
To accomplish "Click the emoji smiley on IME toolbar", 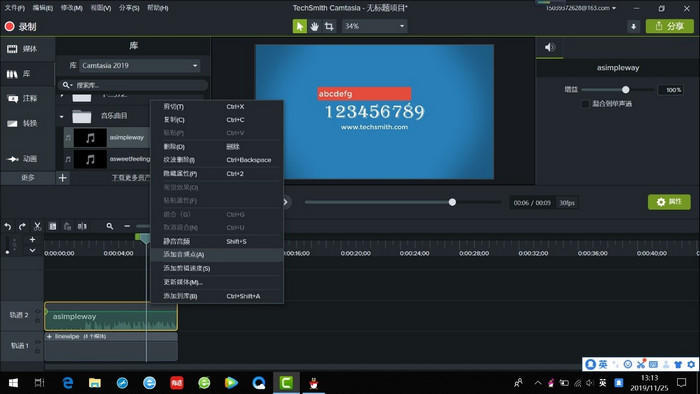I will [x=628, y=364].
